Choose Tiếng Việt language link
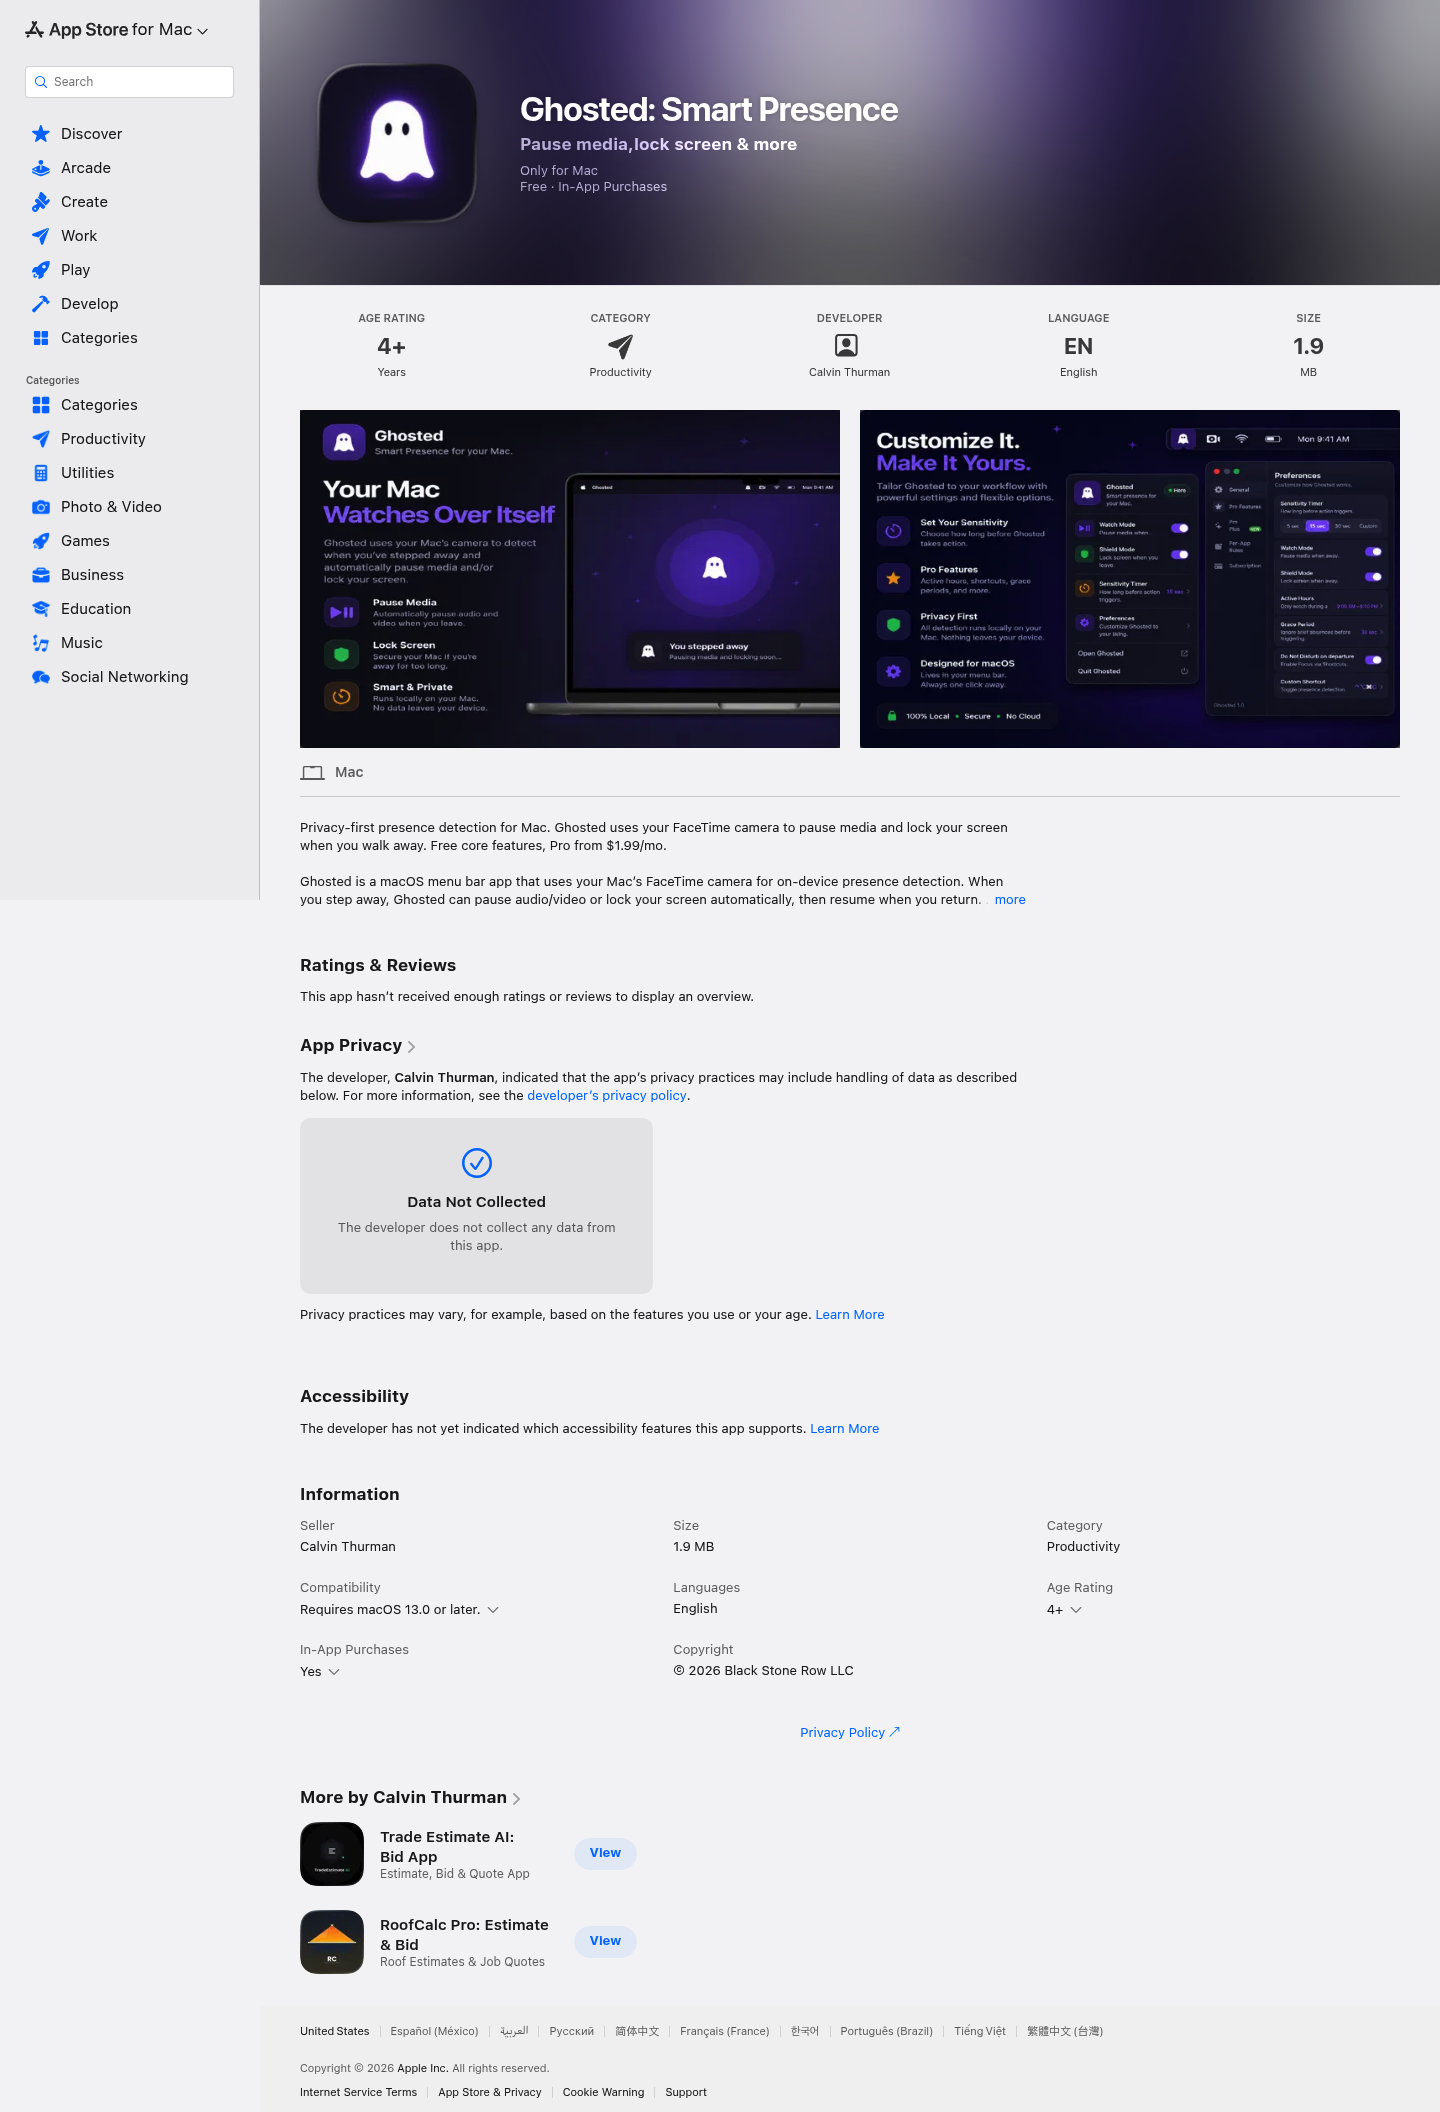 point(980,2031)
